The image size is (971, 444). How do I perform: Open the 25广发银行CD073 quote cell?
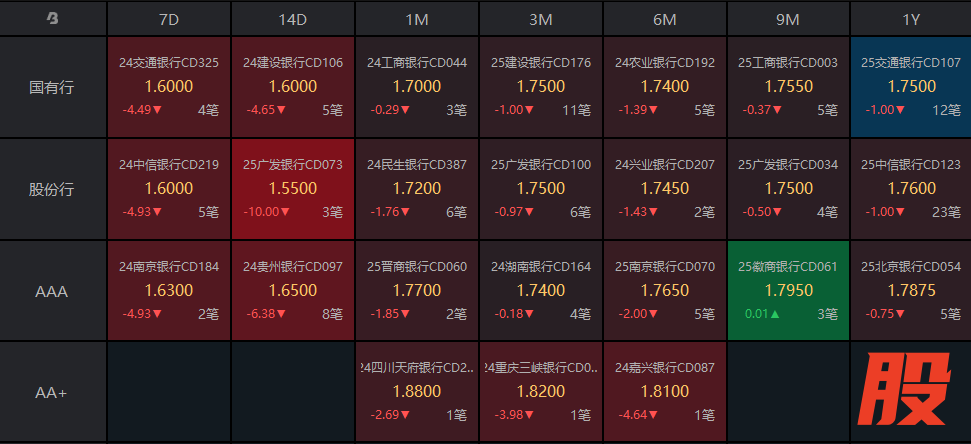(293, 189)
